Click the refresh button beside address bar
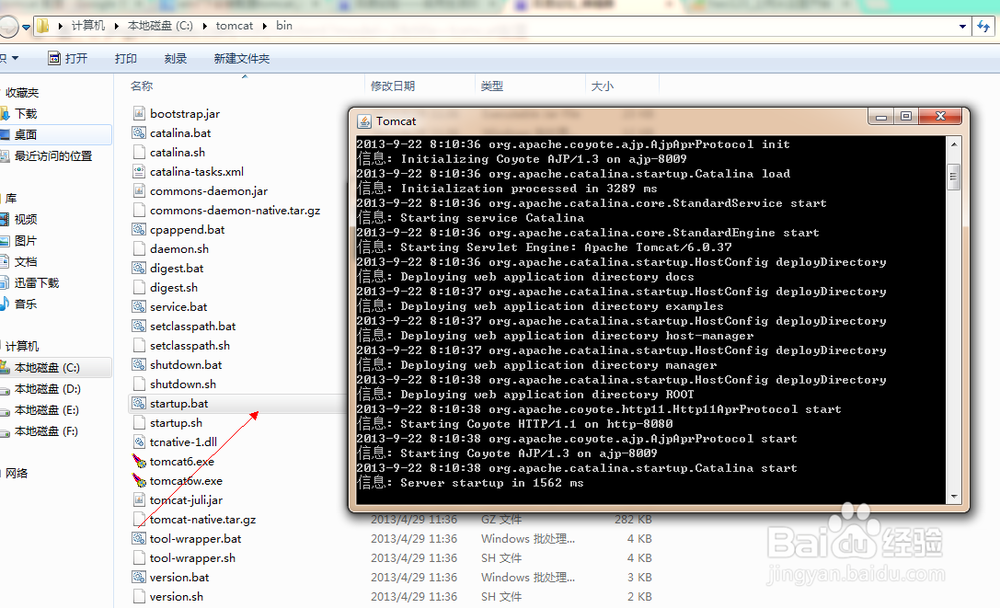1000x608 pixels. tap(984, 26)
